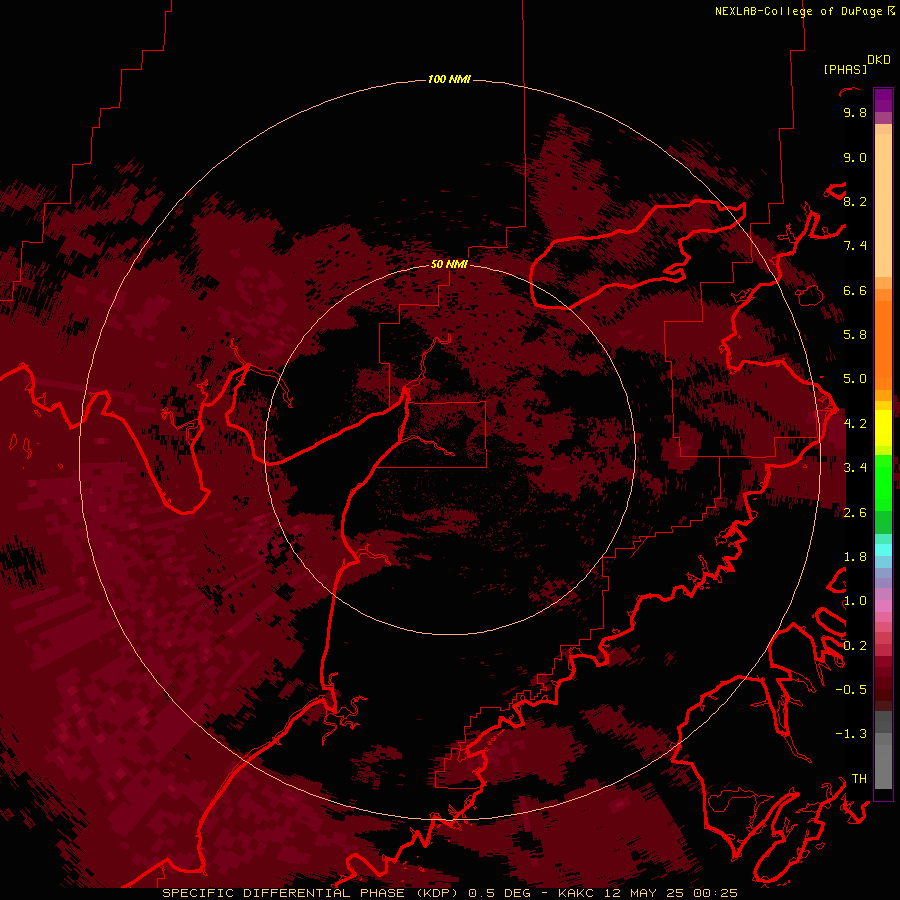
Task: Click the TH label at the color scale bottom
Action: 859,779
